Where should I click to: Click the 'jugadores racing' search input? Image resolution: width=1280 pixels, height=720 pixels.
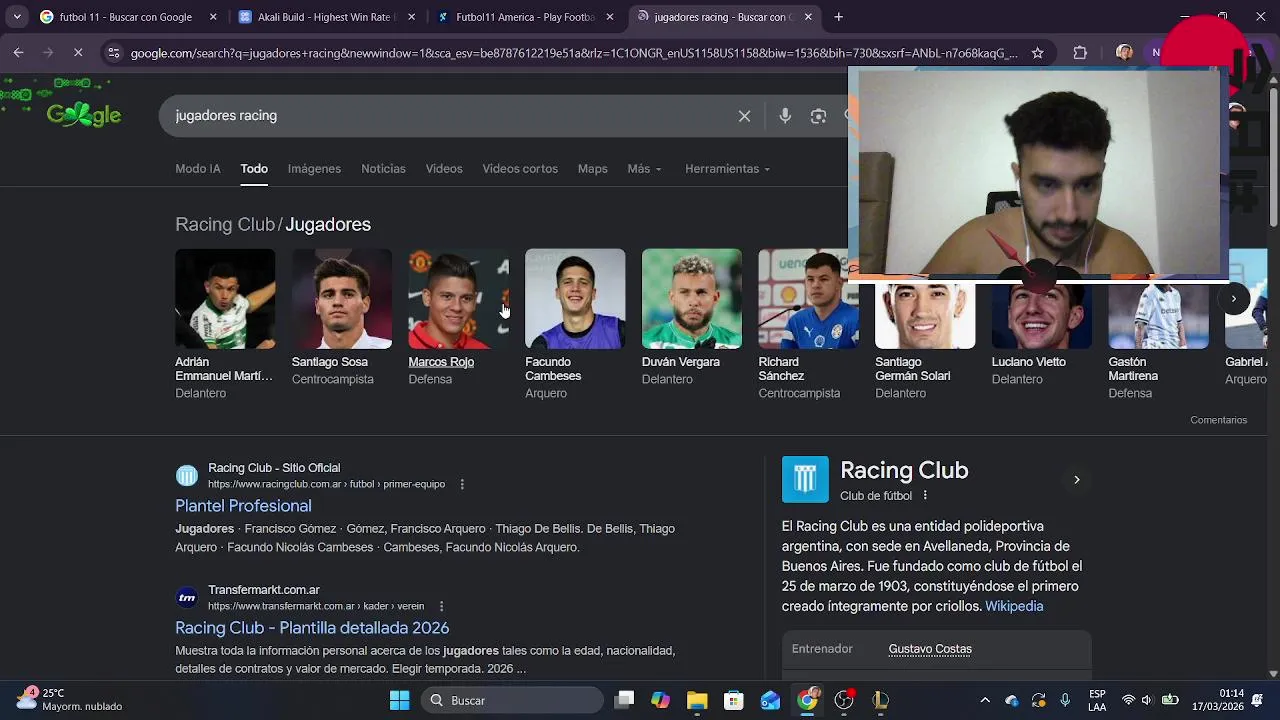point(450,116)
